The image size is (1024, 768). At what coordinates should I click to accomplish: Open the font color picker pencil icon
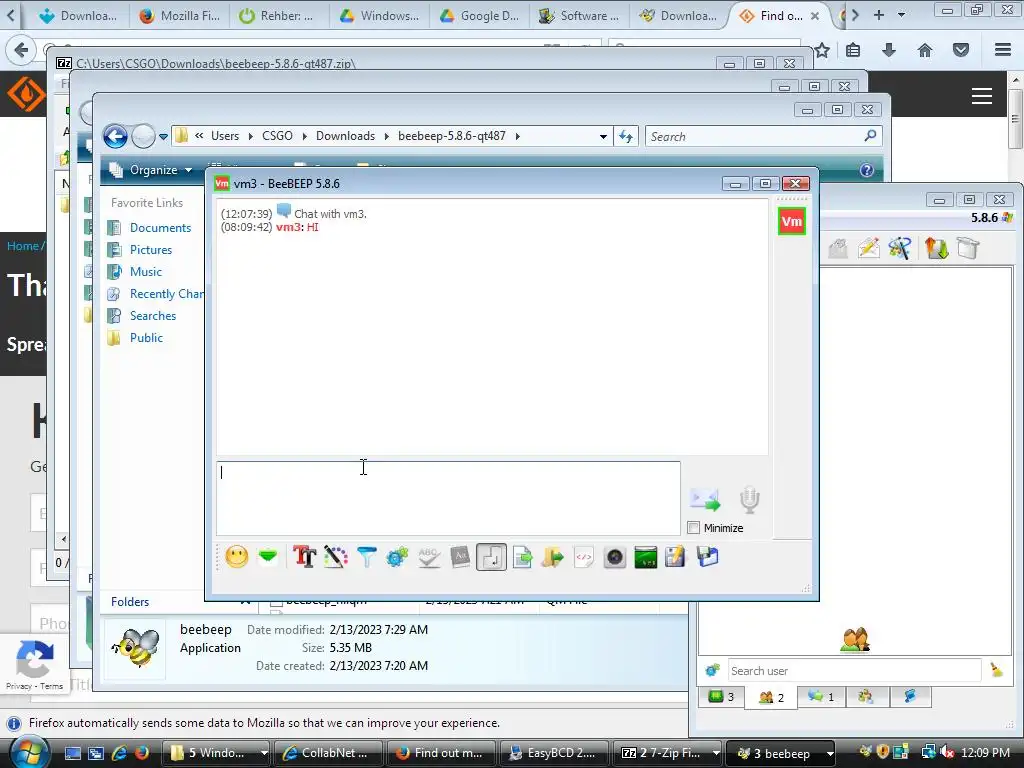point(336,557)
